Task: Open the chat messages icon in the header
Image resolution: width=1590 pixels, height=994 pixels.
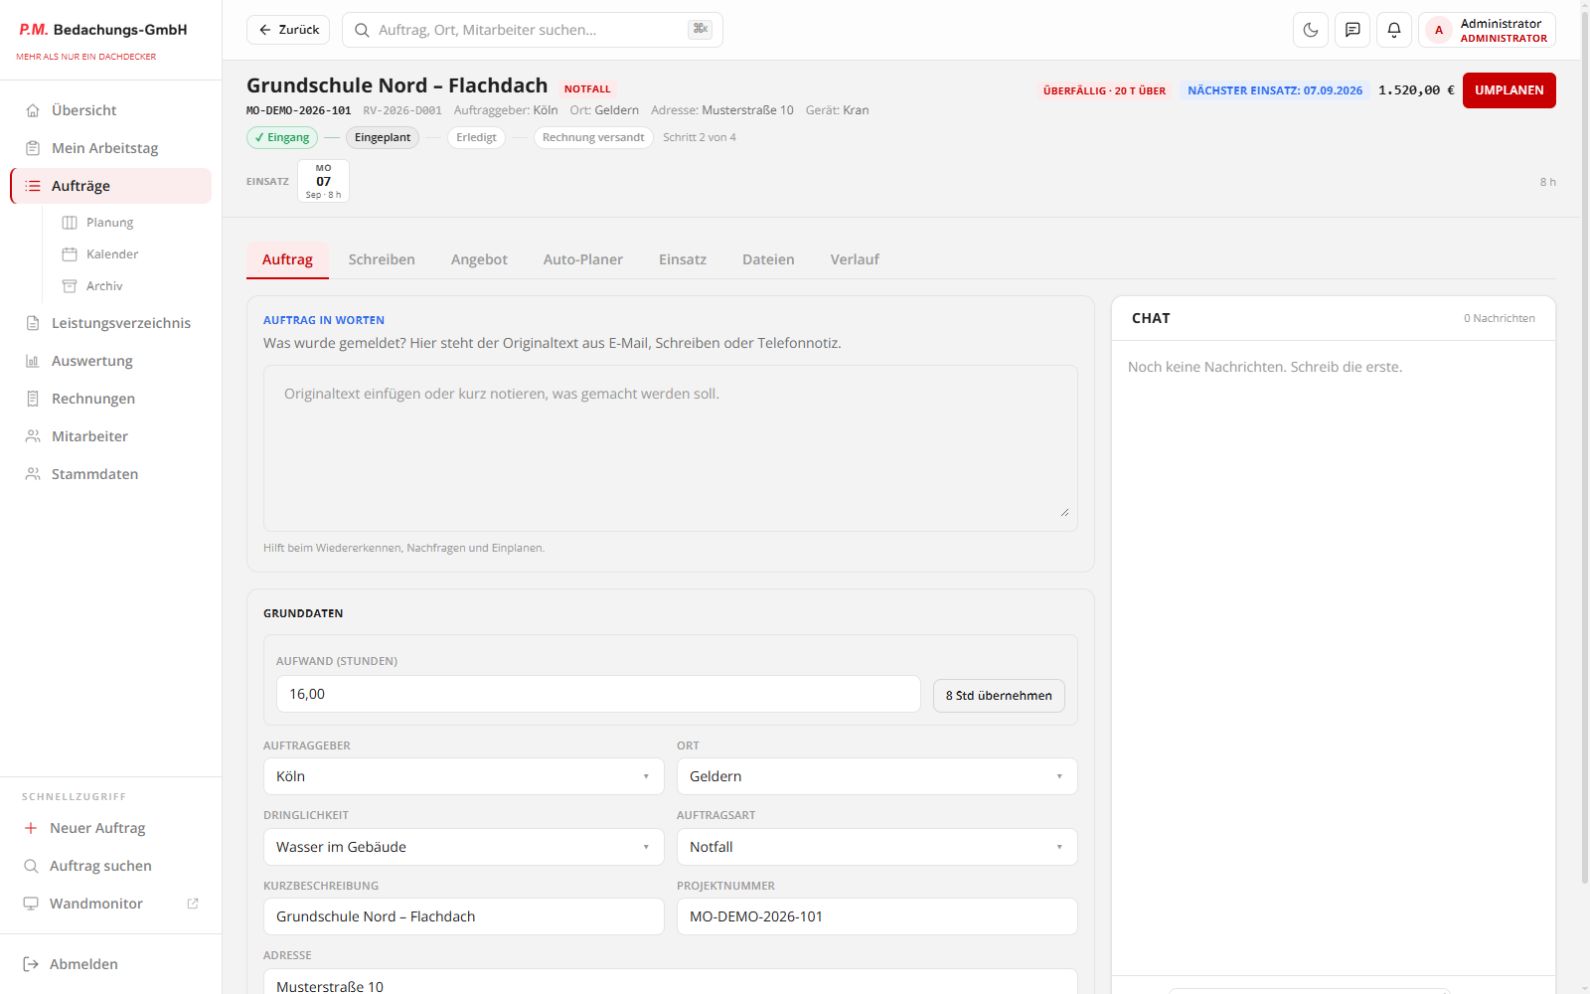Action: tap(1352, 30)
